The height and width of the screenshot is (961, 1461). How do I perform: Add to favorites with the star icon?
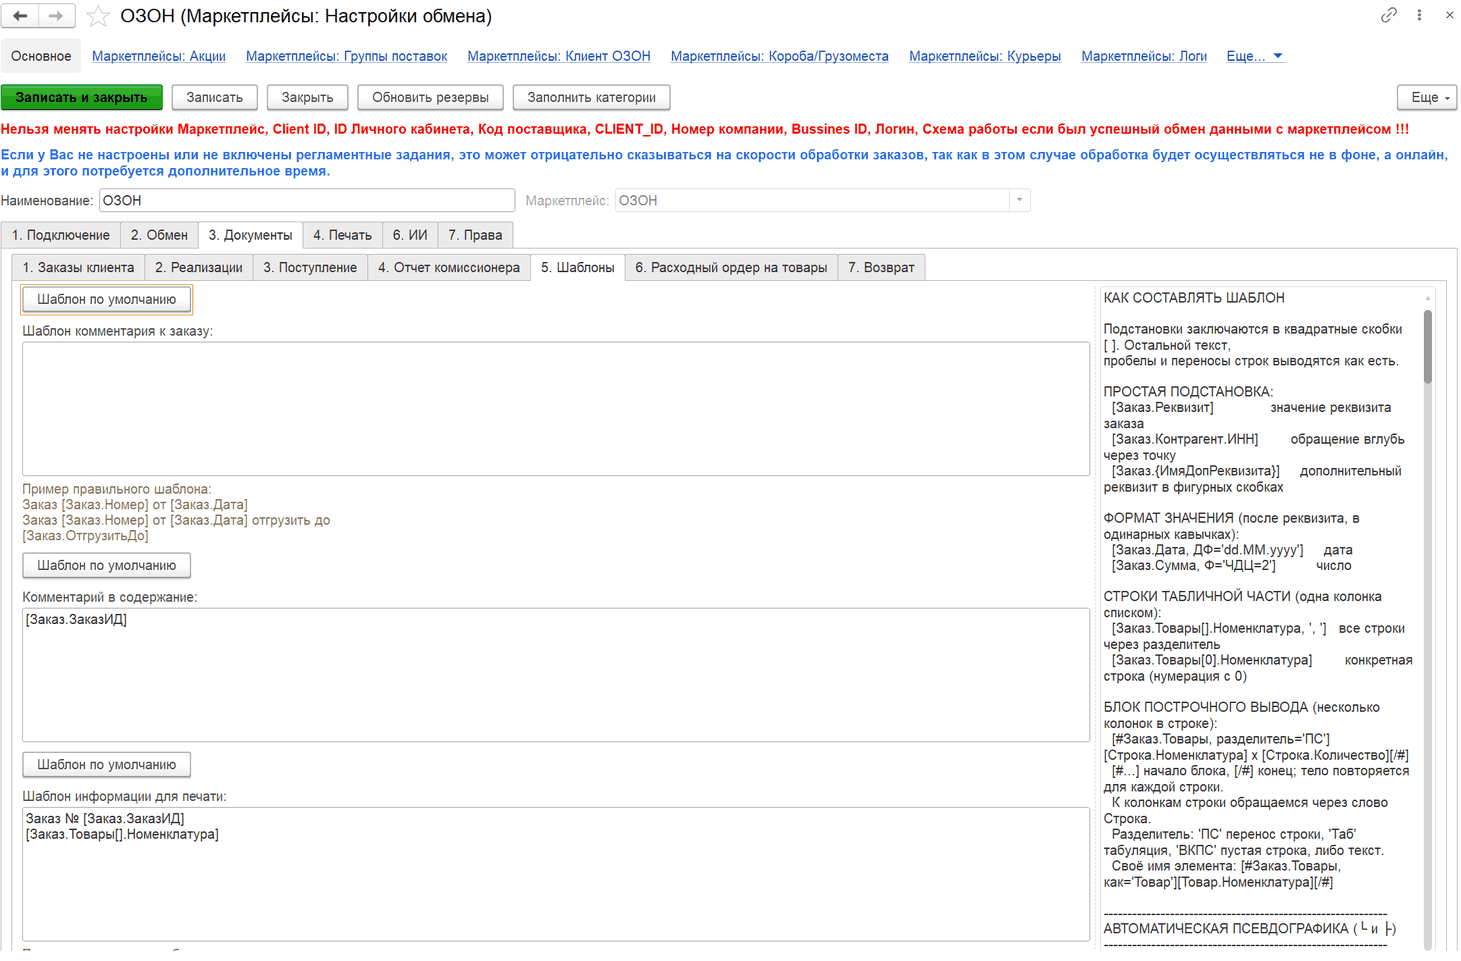coord(98,16)
